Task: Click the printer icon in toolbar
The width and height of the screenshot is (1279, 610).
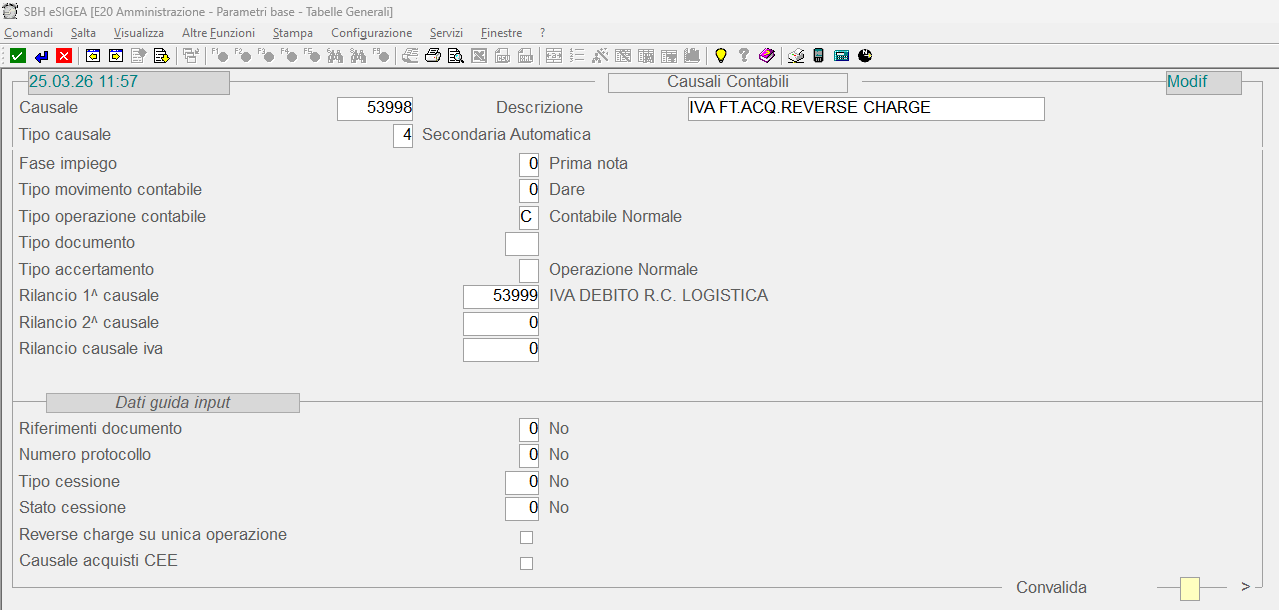Action: click(432, 56)
